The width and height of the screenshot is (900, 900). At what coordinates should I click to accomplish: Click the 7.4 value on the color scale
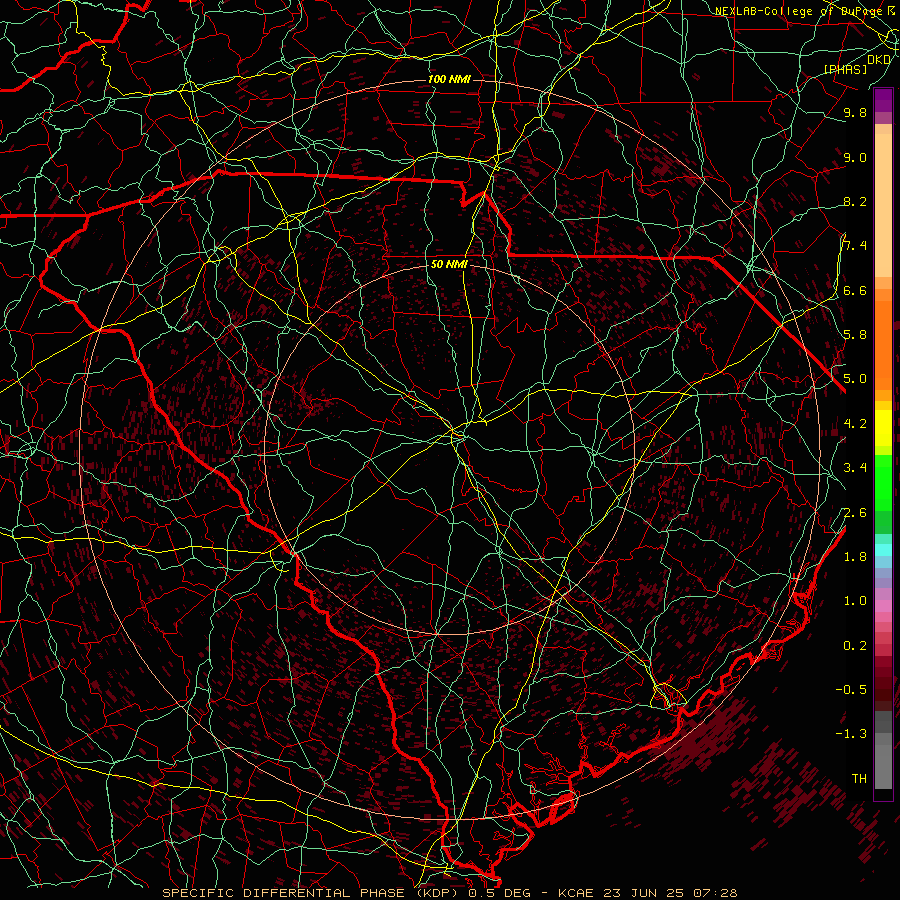click(855, 246)
